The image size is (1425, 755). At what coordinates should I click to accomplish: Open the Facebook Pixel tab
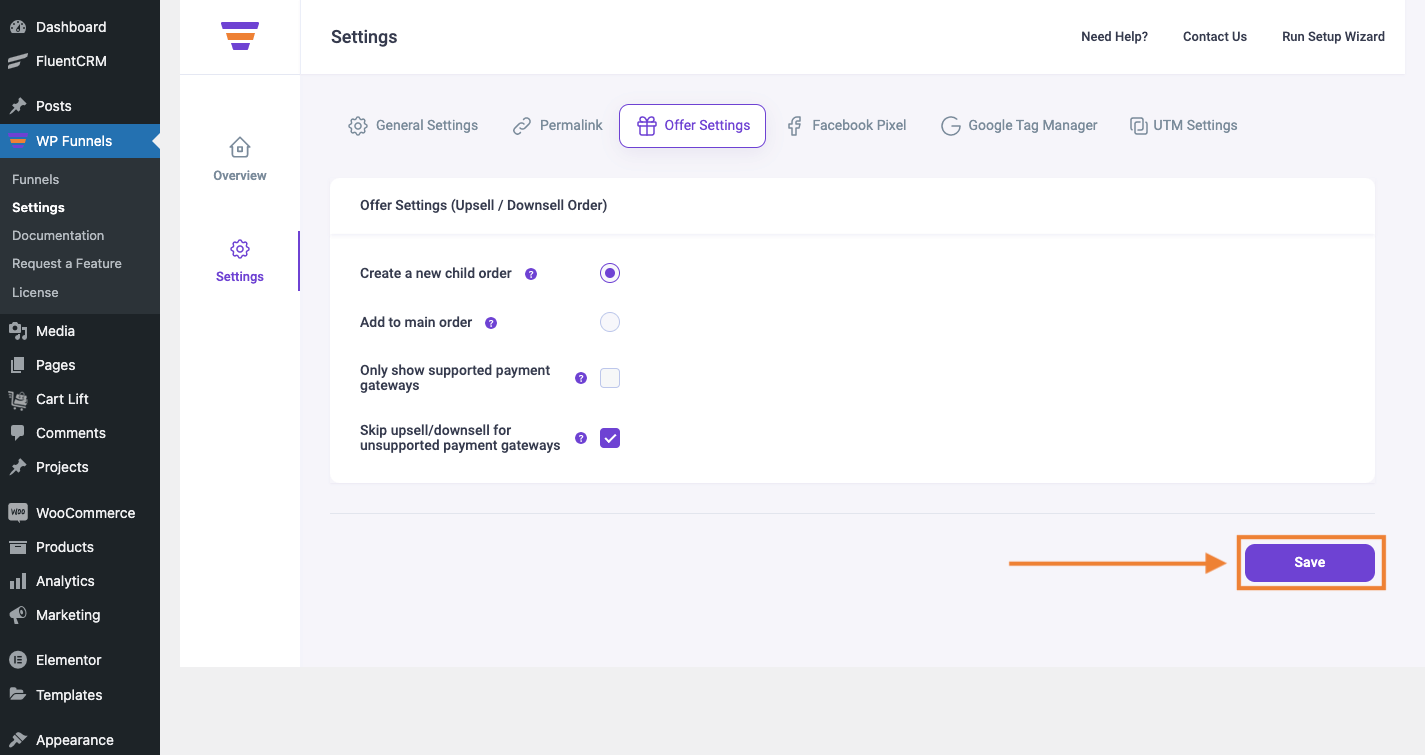[x=846, y=126]
